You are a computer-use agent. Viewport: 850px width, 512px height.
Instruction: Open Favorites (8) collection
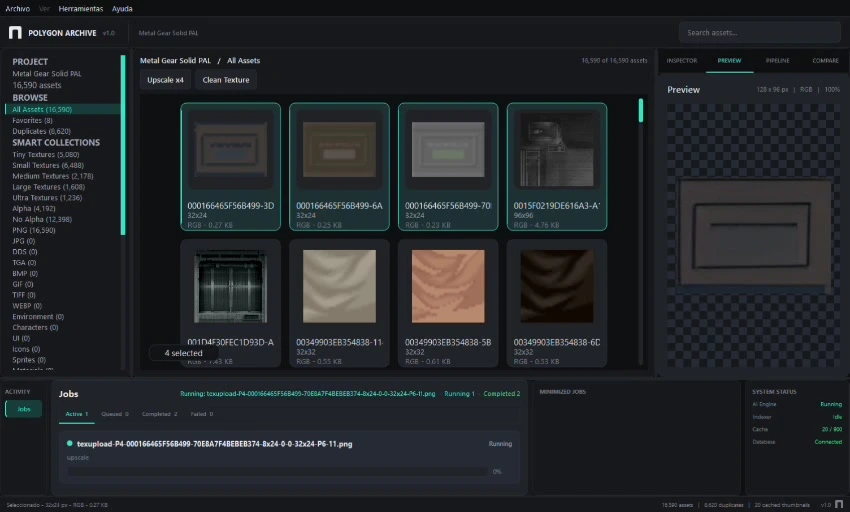coord(33,120)
